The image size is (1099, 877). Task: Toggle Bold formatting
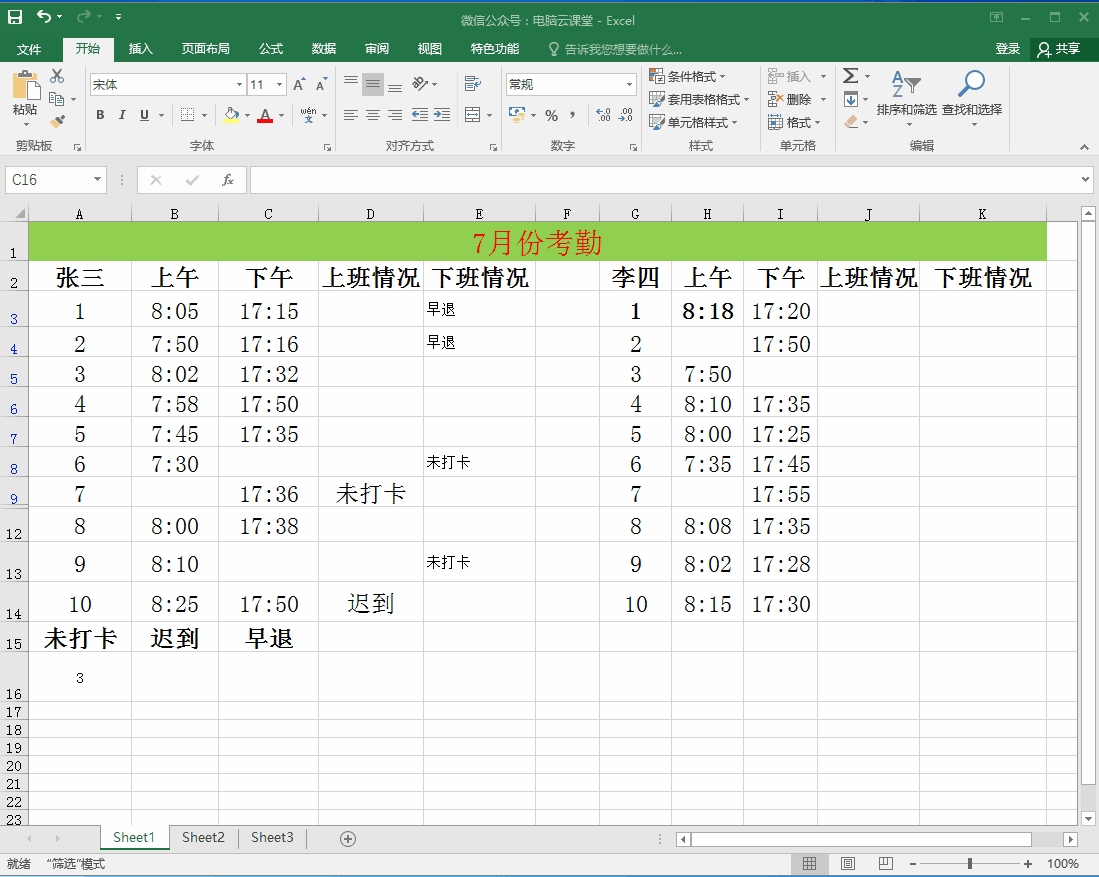[100, 115]
